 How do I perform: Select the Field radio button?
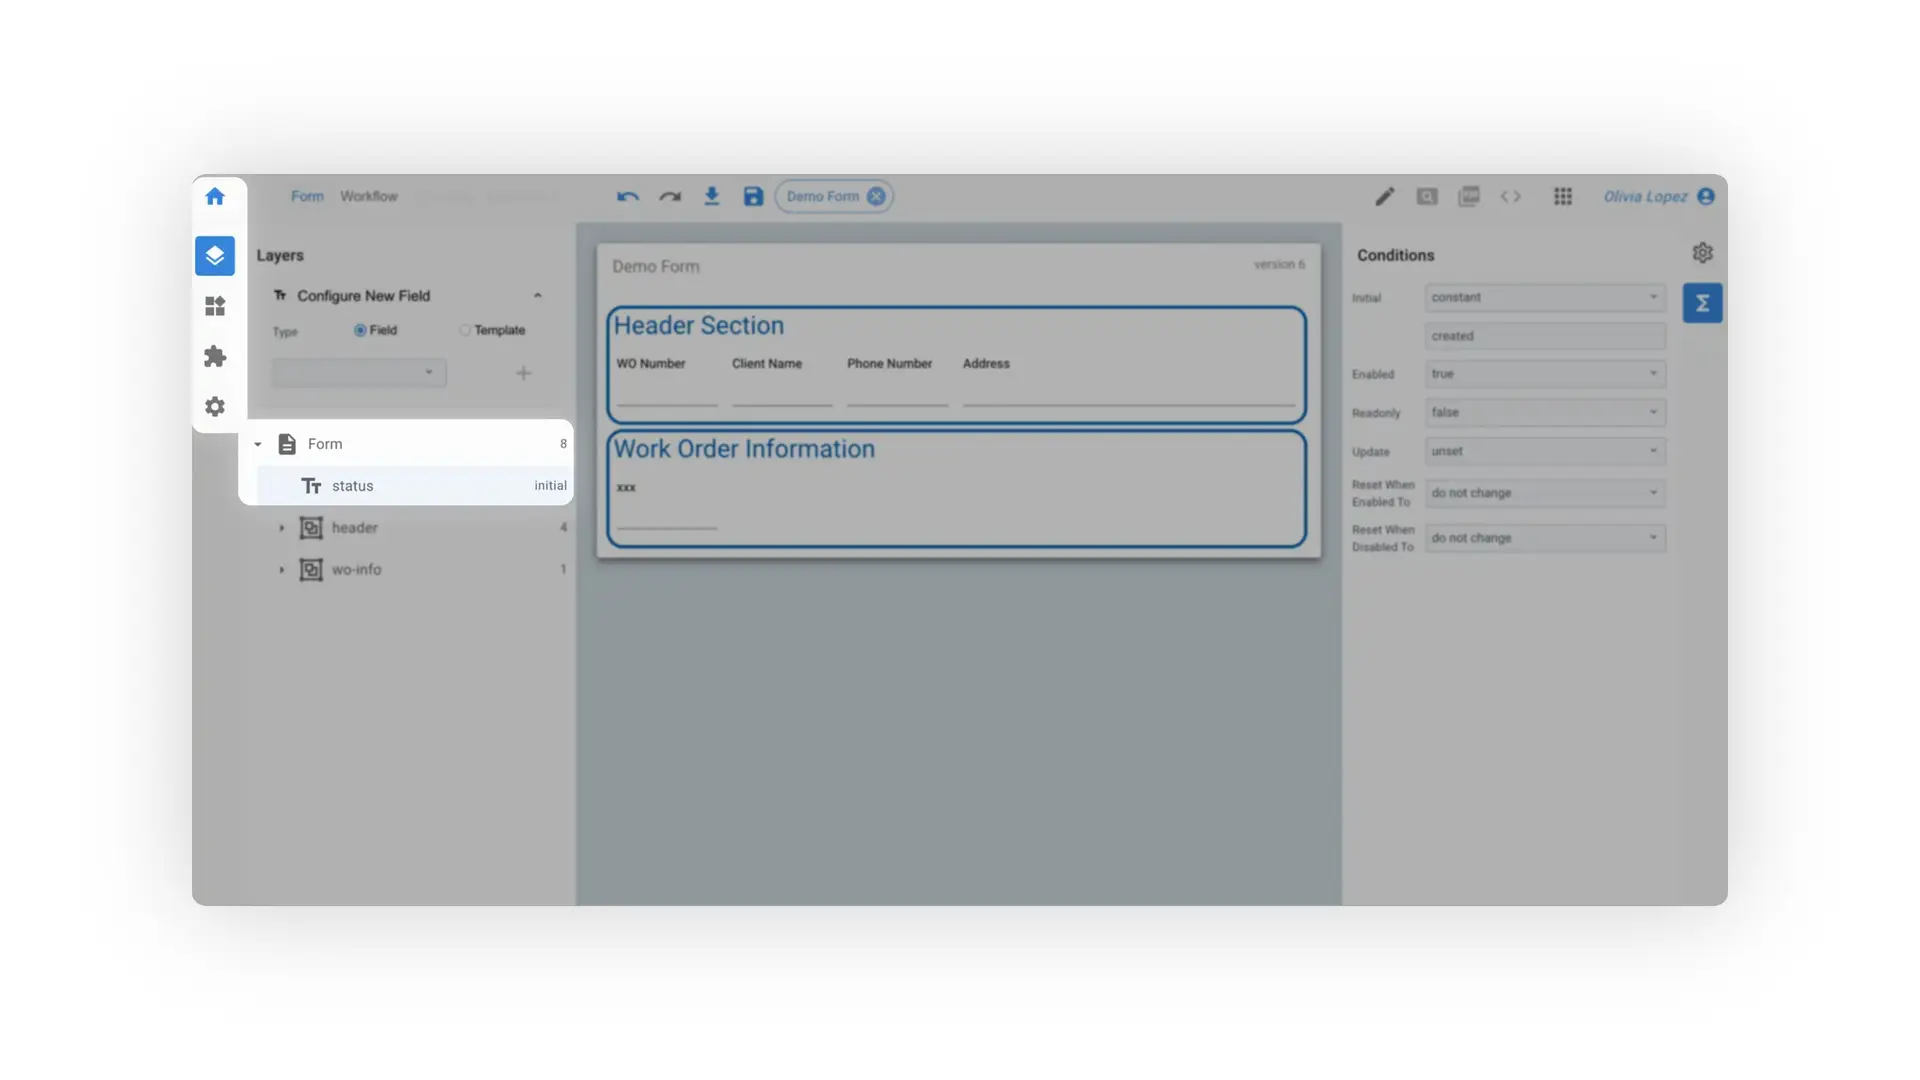tap(360, 330)
